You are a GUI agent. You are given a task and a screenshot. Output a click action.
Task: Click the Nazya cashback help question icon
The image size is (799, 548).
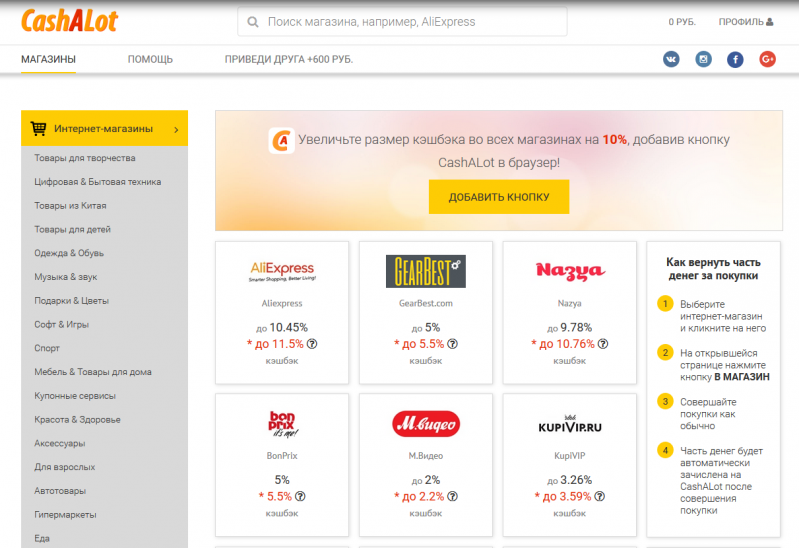[603, 344]
